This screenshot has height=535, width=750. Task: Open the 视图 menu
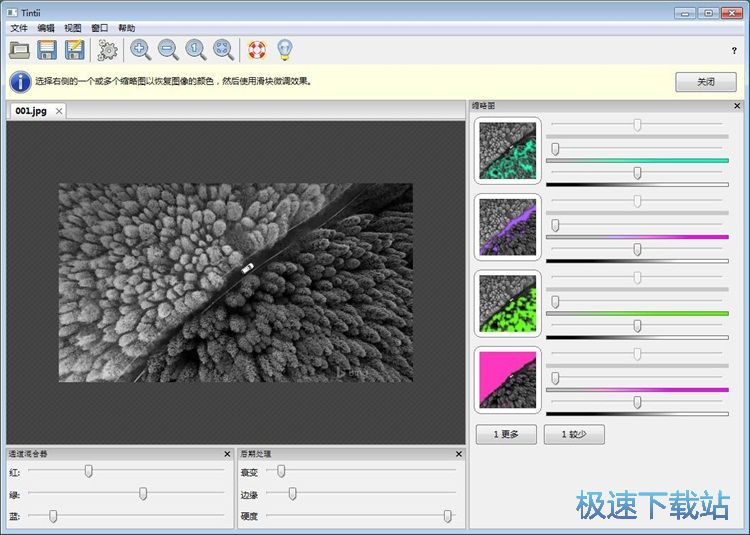click(x=73, y=28)
